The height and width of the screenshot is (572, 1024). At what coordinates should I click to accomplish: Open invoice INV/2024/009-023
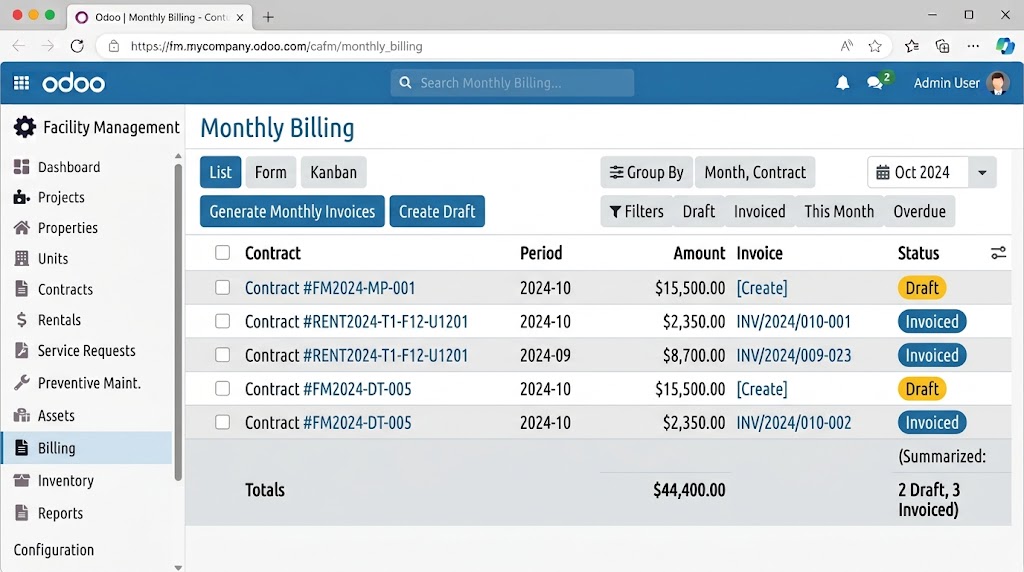pyautogui.click(x=793, y=355)
